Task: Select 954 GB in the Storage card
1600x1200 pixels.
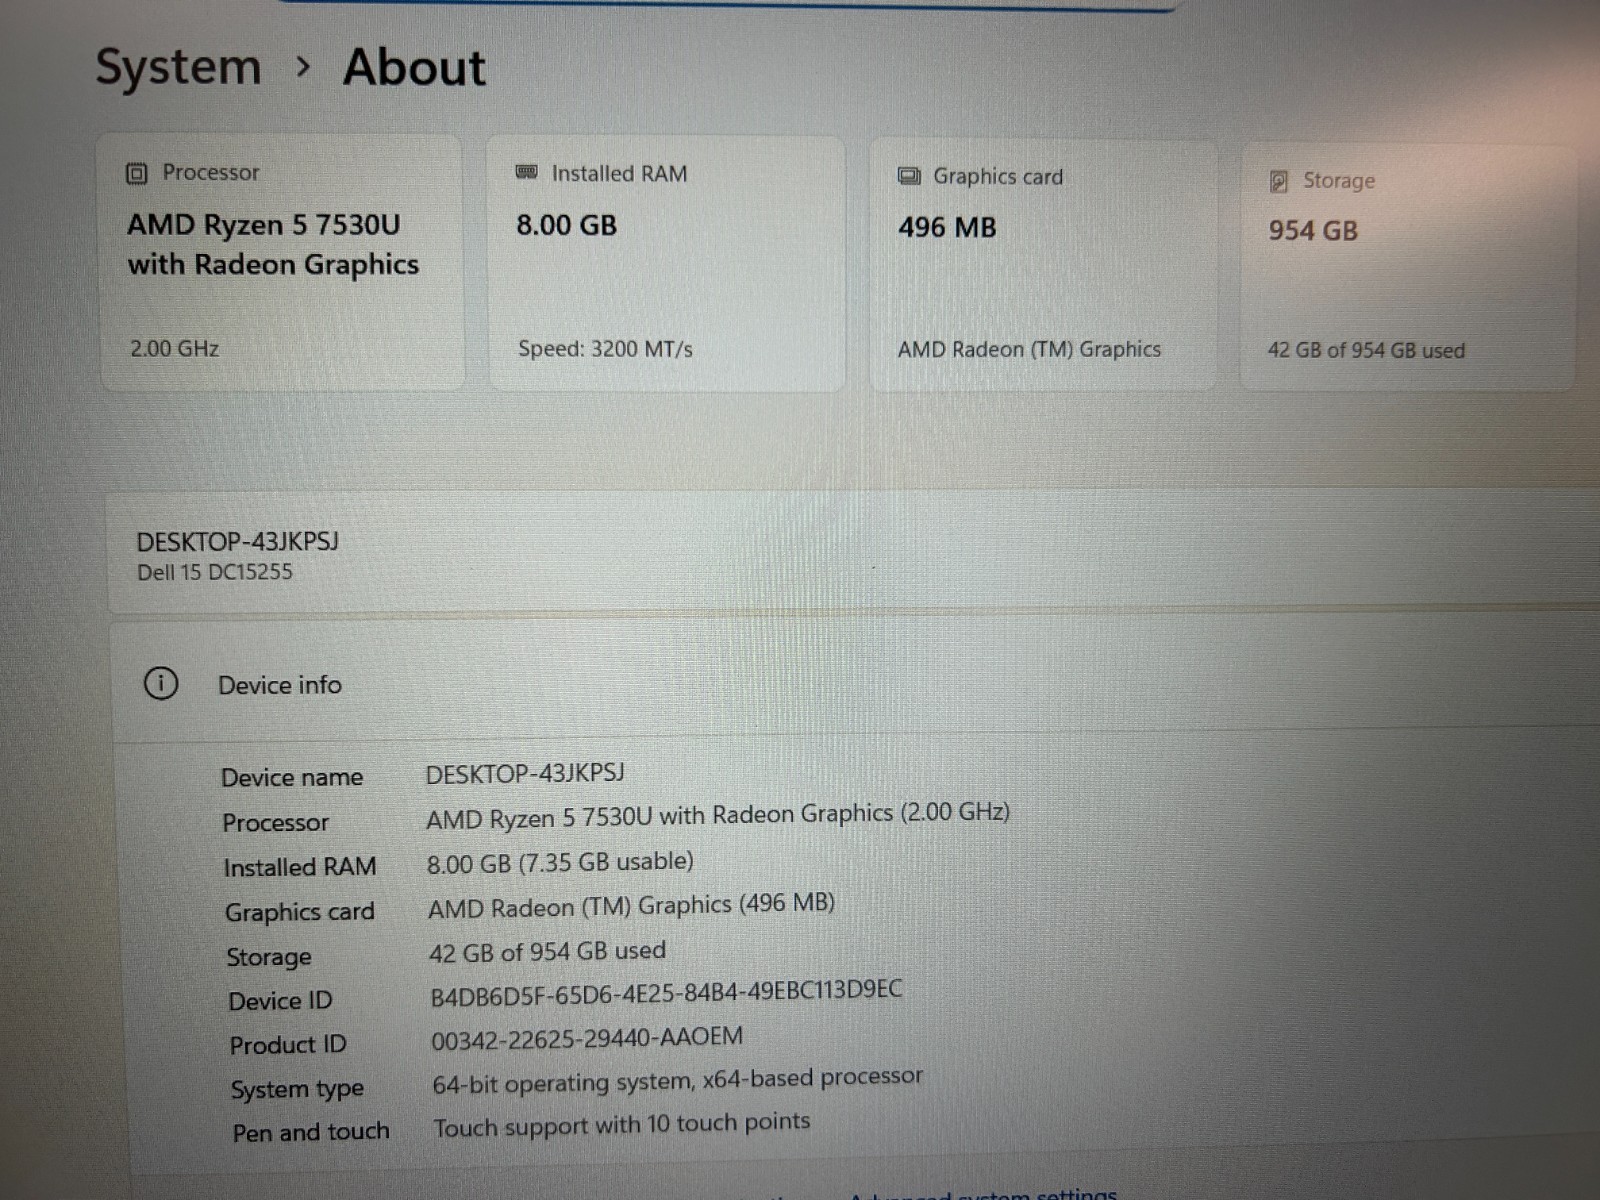Action: (x=1313, y=231)
